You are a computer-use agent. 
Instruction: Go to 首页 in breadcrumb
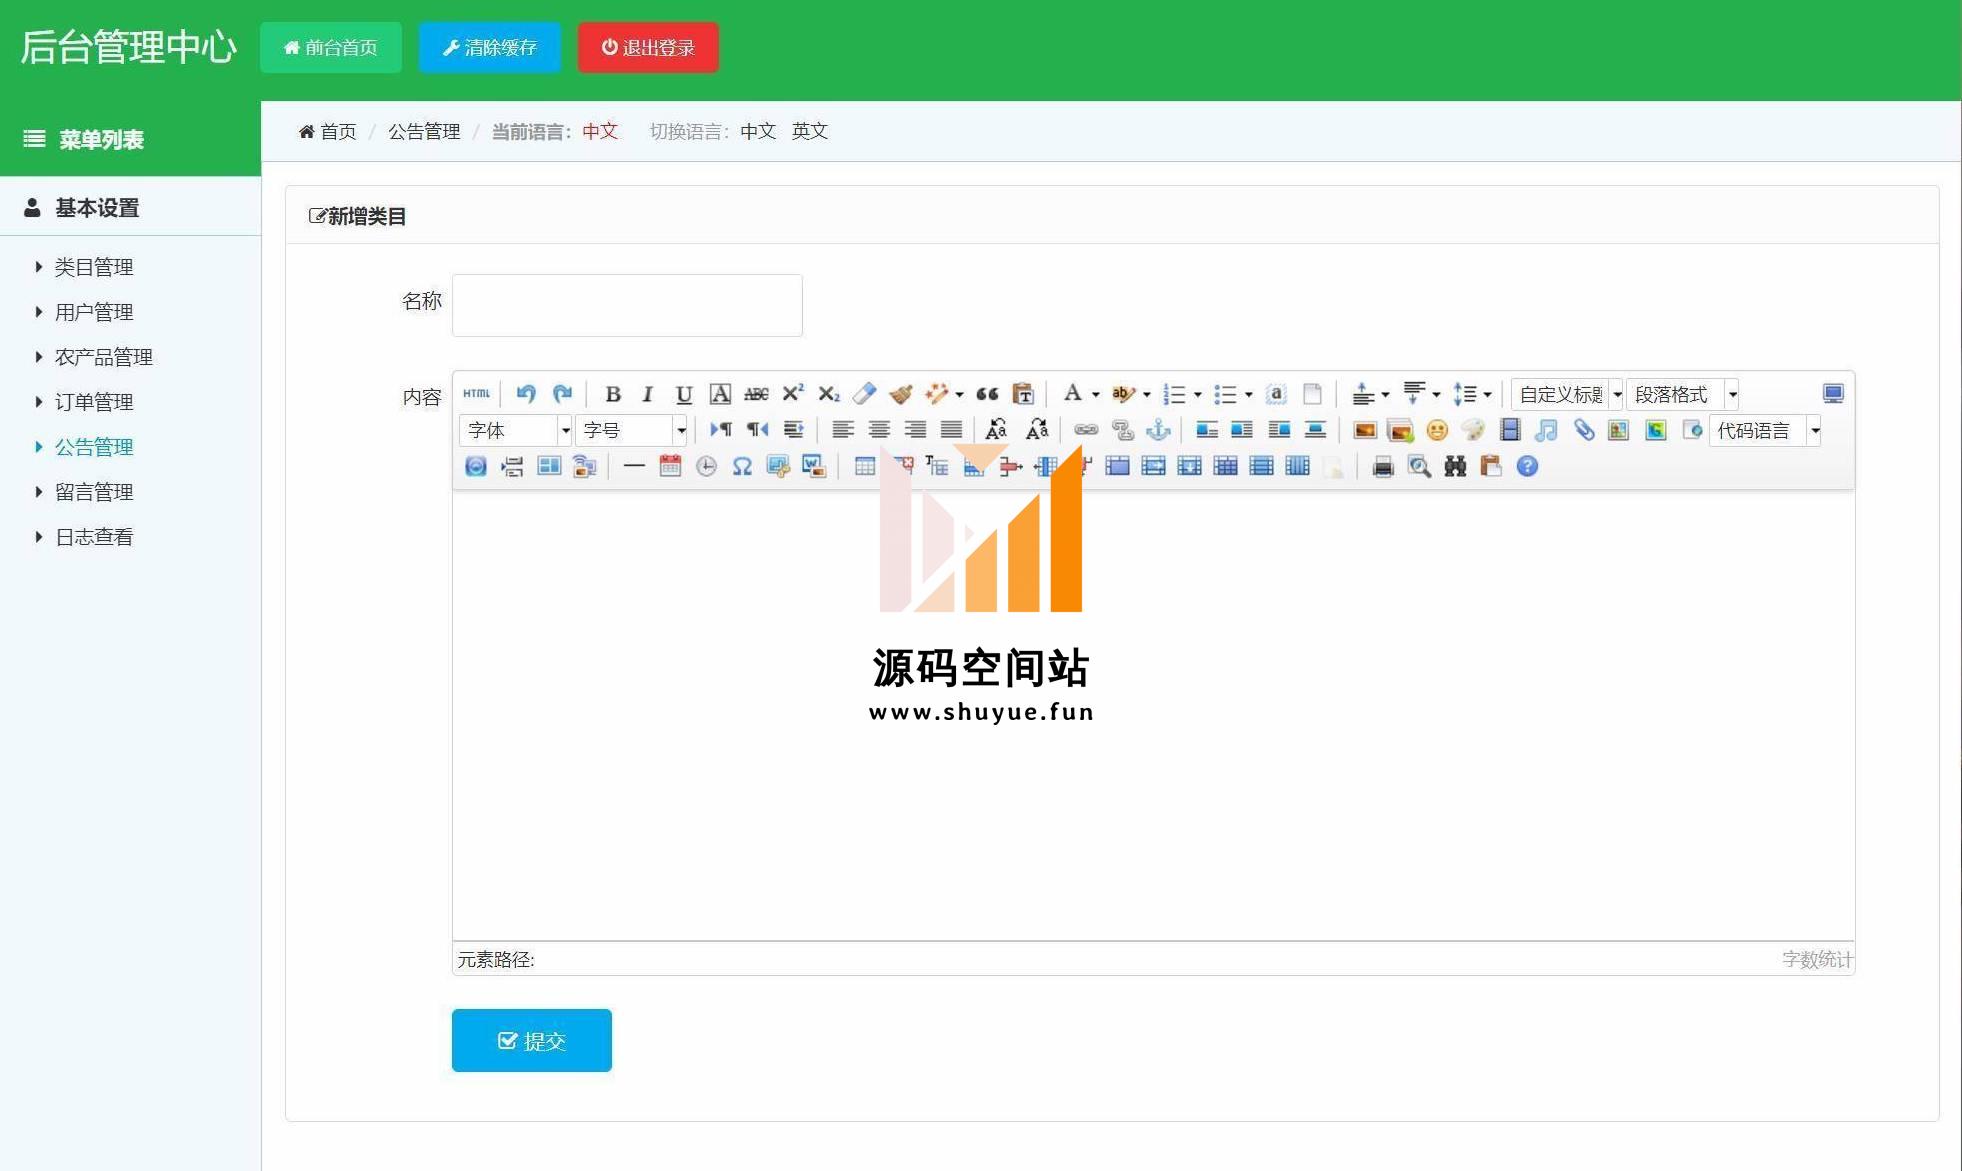coord(328,131)
